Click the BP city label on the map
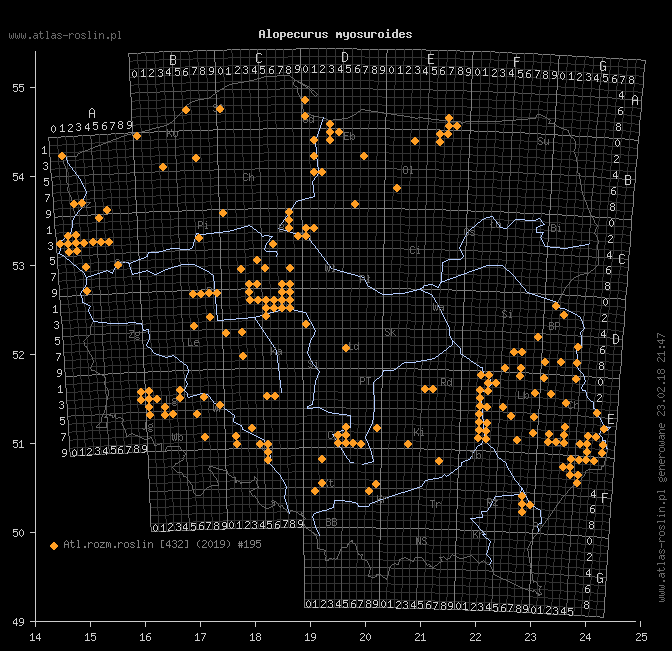The height and width of the screenshot is (651, 672). coord(554,327)
